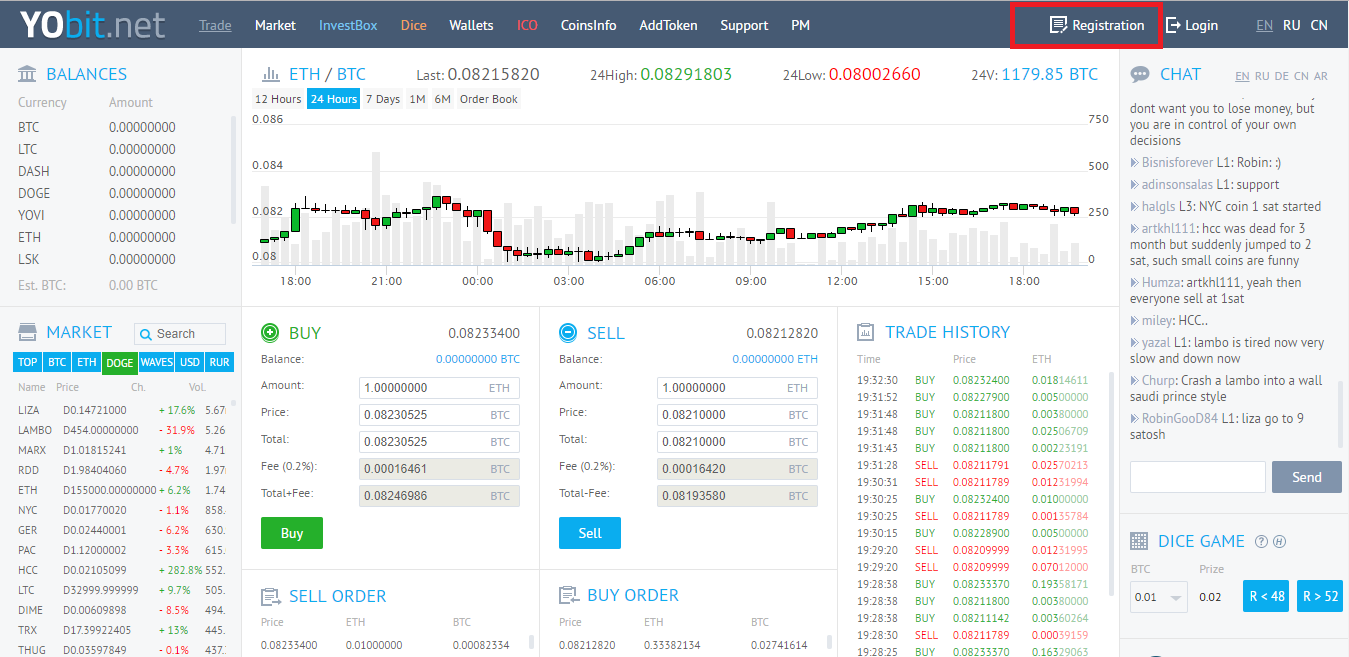Viewport: 1349px width, 657px height.
Task: Select the HCC market row
Action: 122,570
